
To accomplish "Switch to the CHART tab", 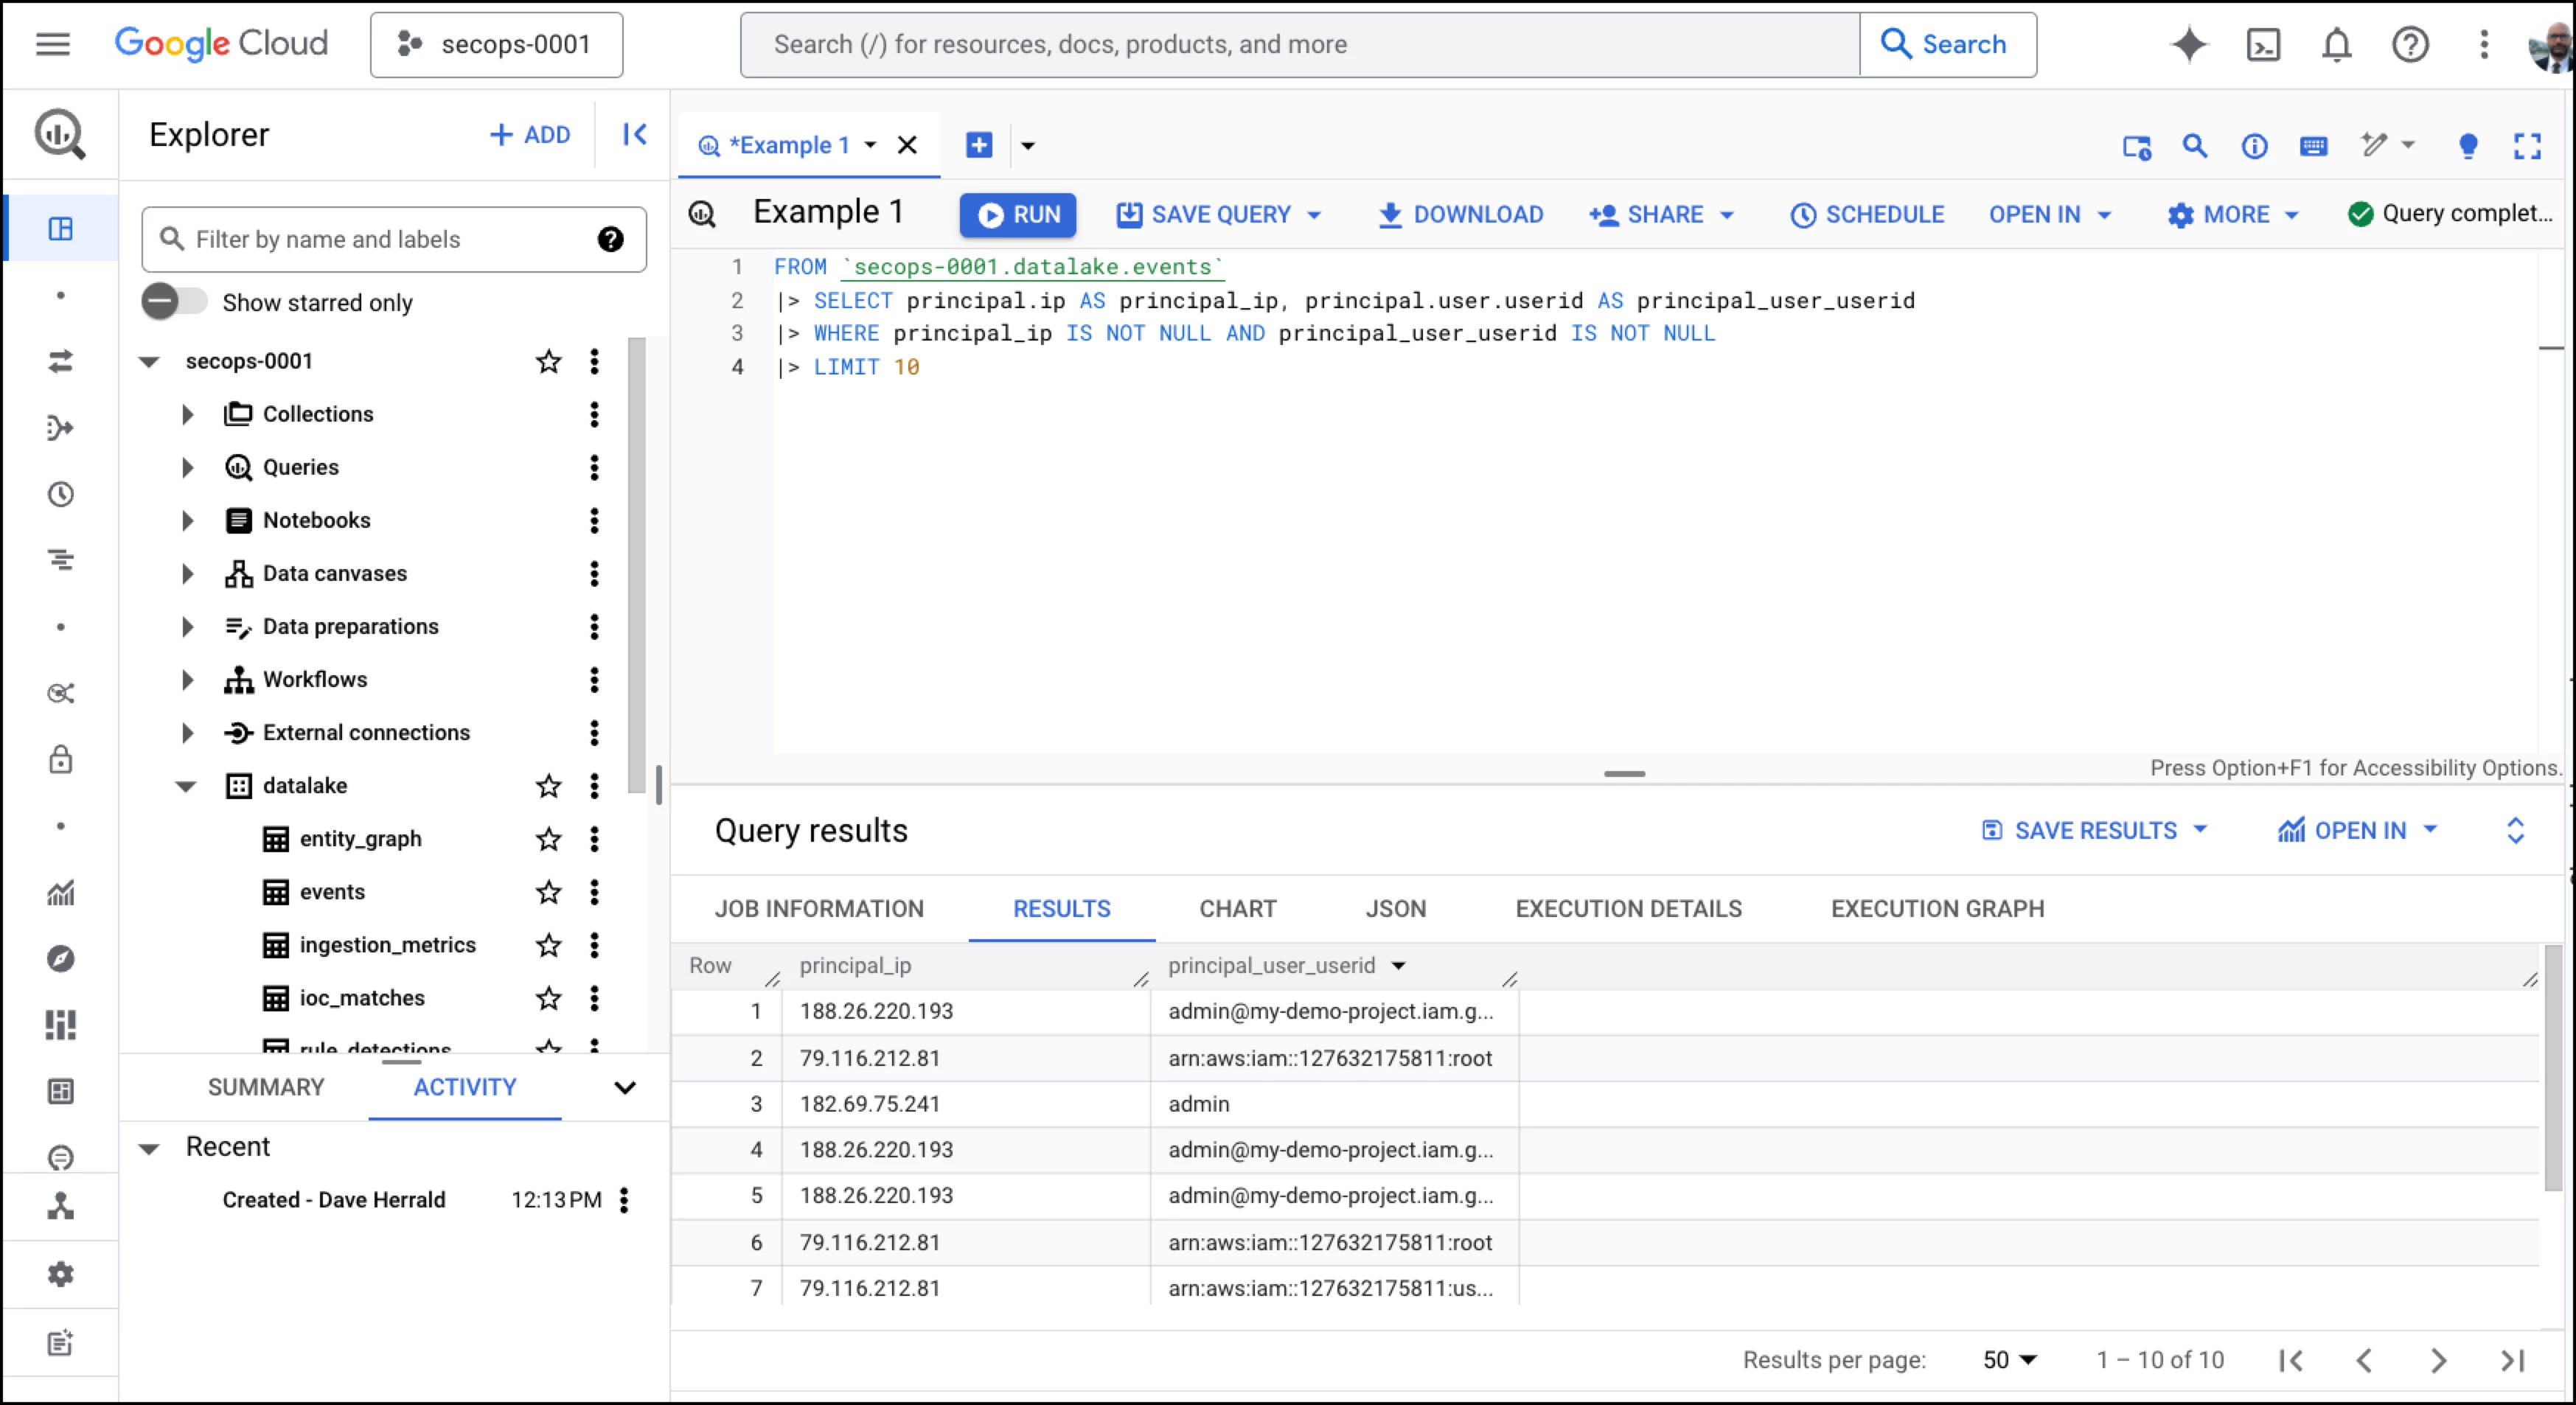I will click(x=1237, y=909).
